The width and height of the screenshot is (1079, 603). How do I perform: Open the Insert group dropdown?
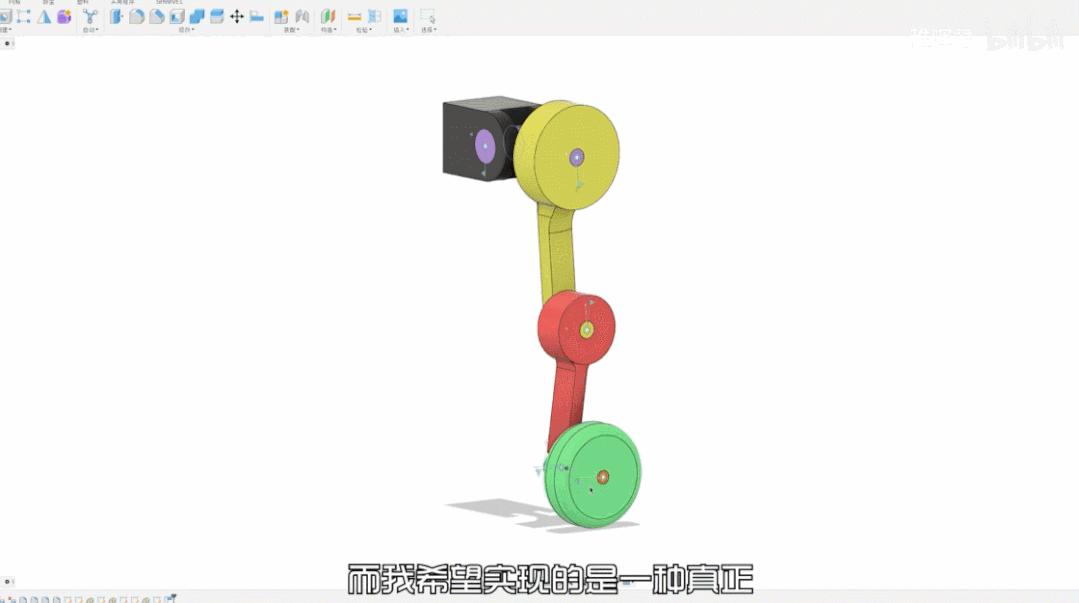400,30
